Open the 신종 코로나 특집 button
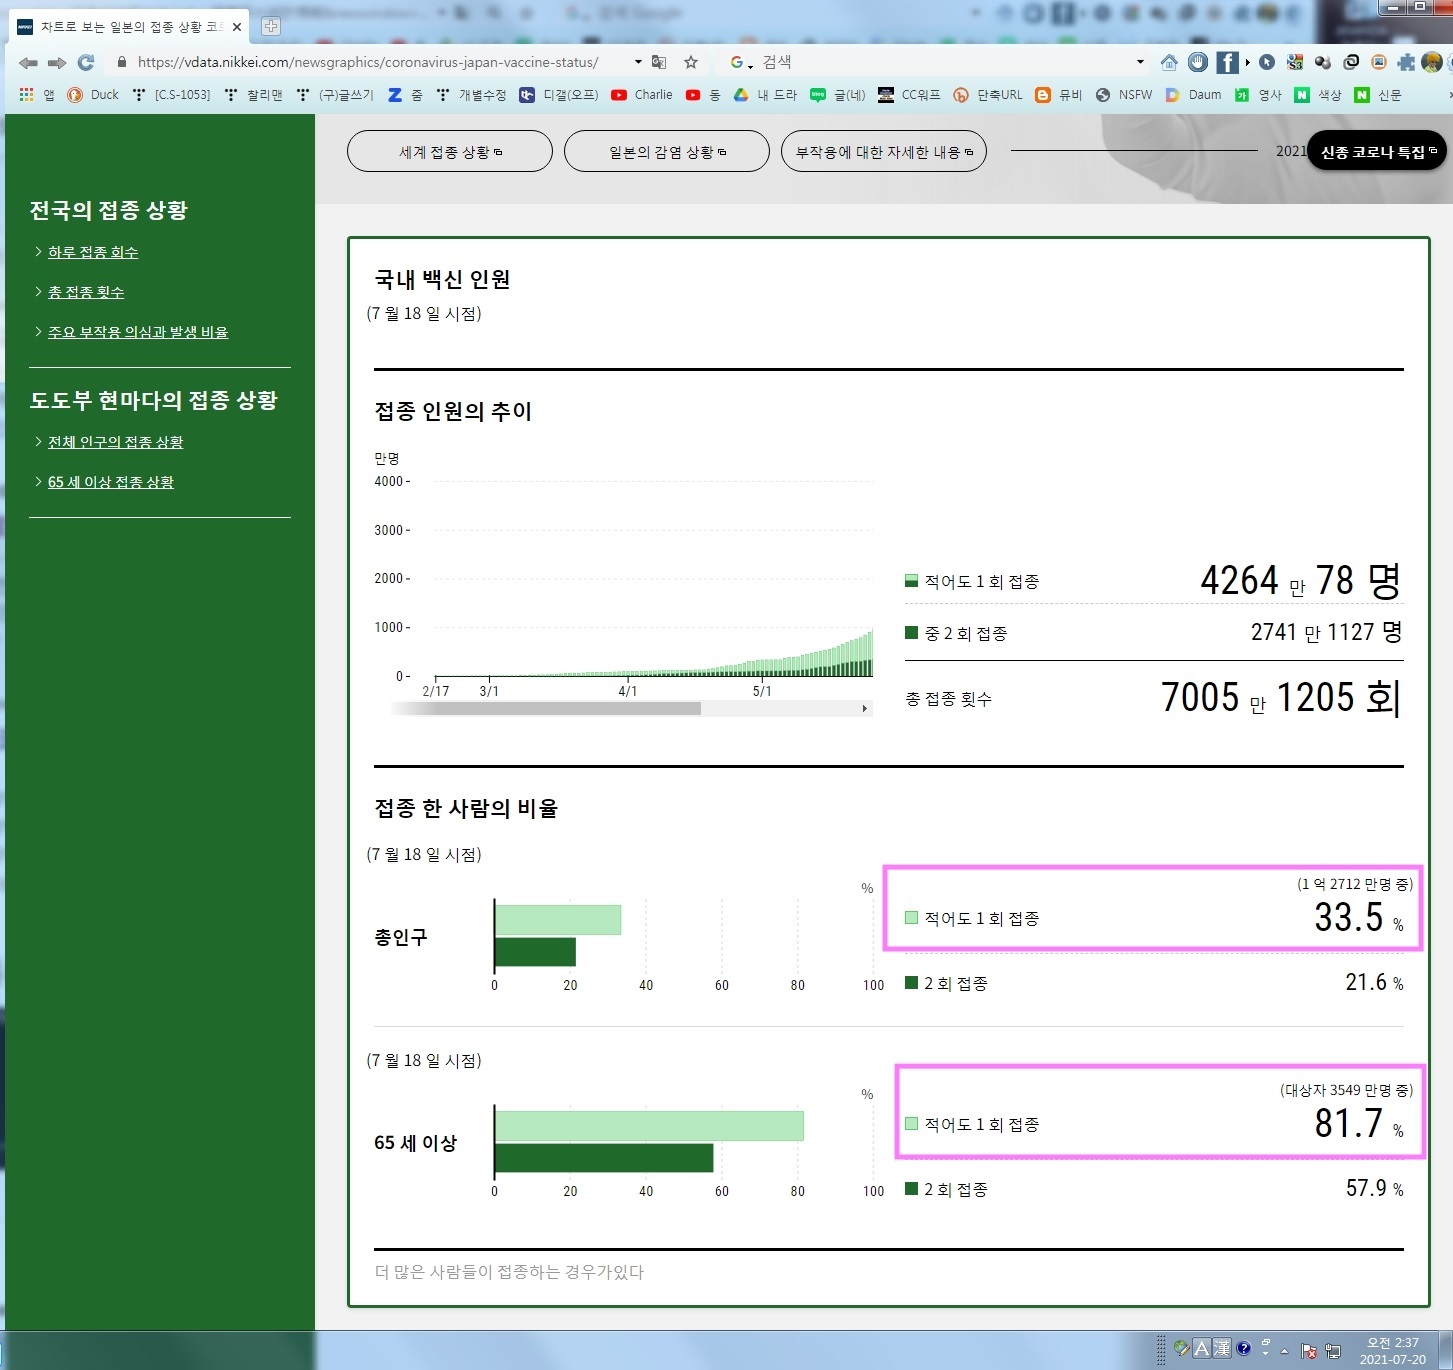The image size is (1453, 1370). 1377,151
